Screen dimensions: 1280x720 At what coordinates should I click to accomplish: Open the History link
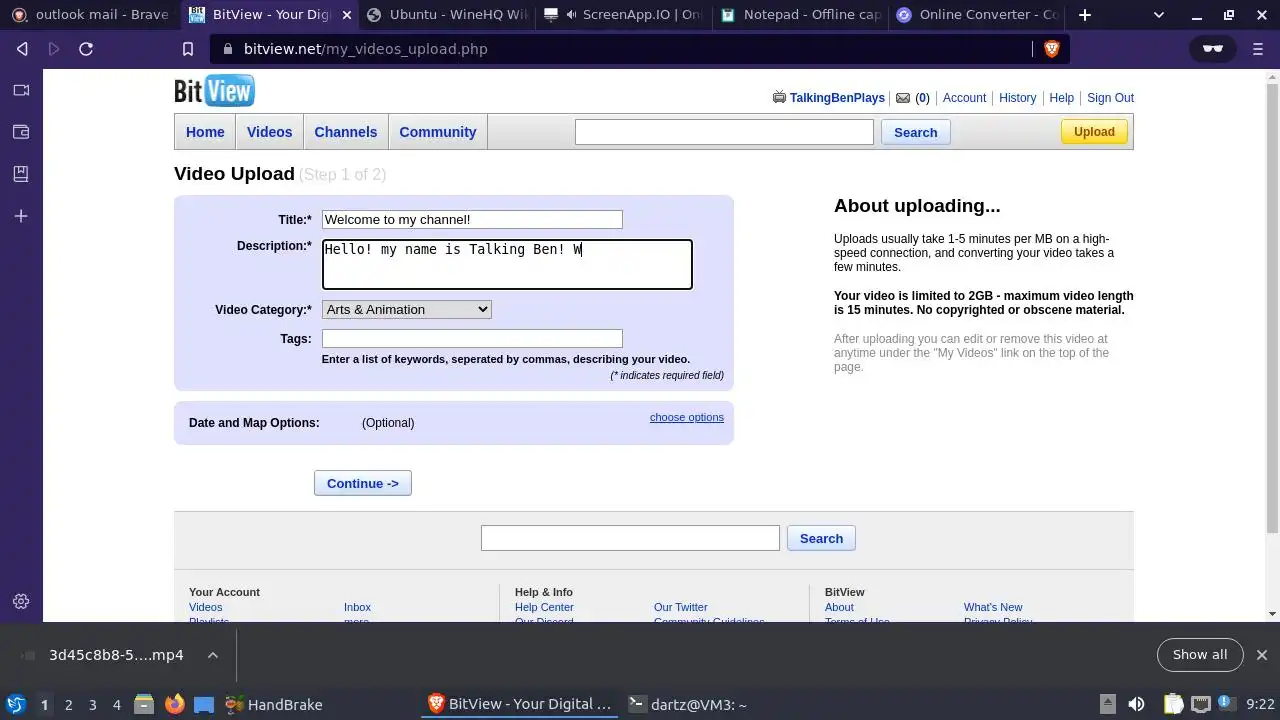coord(1017,98)
